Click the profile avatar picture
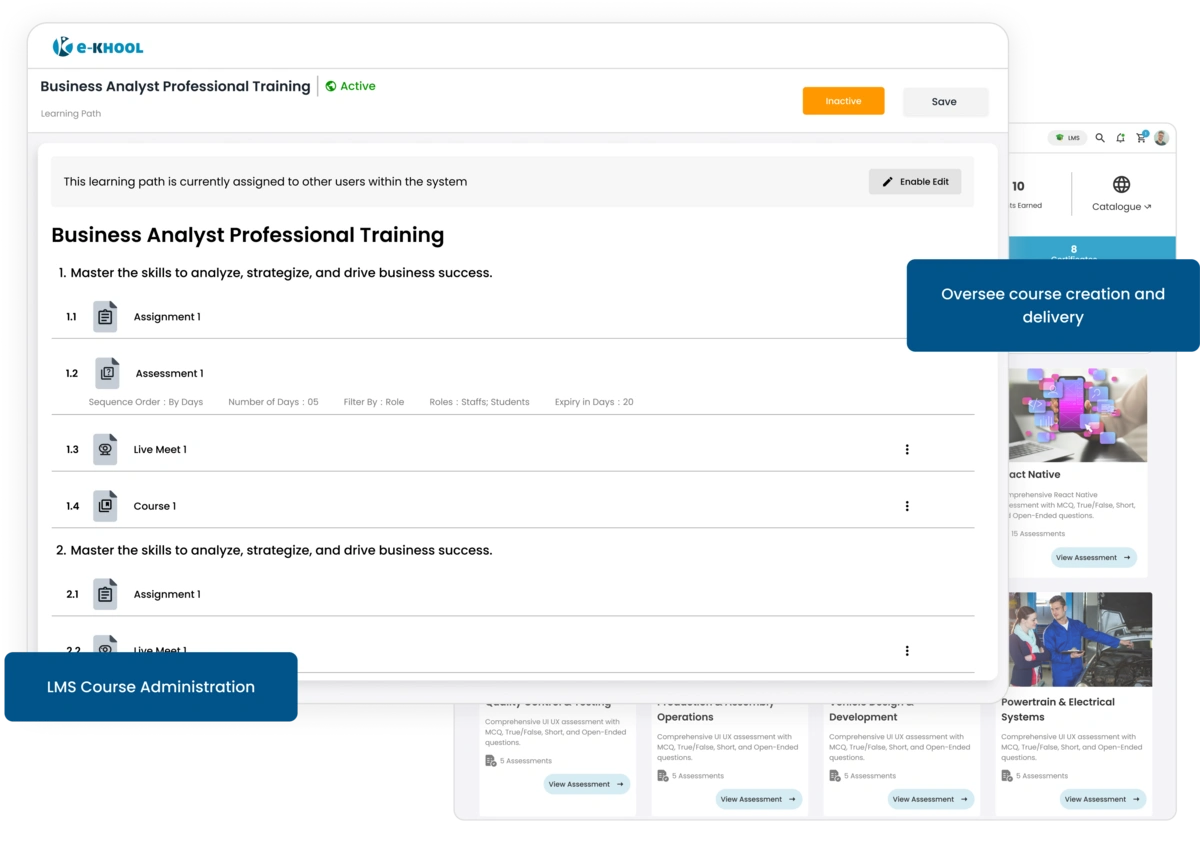 click(x=1160, y=137)
